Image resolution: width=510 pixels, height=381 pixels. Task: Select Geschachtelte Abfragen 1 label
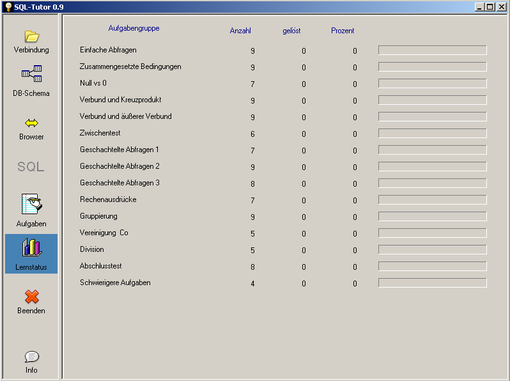[x=119, y=150]
